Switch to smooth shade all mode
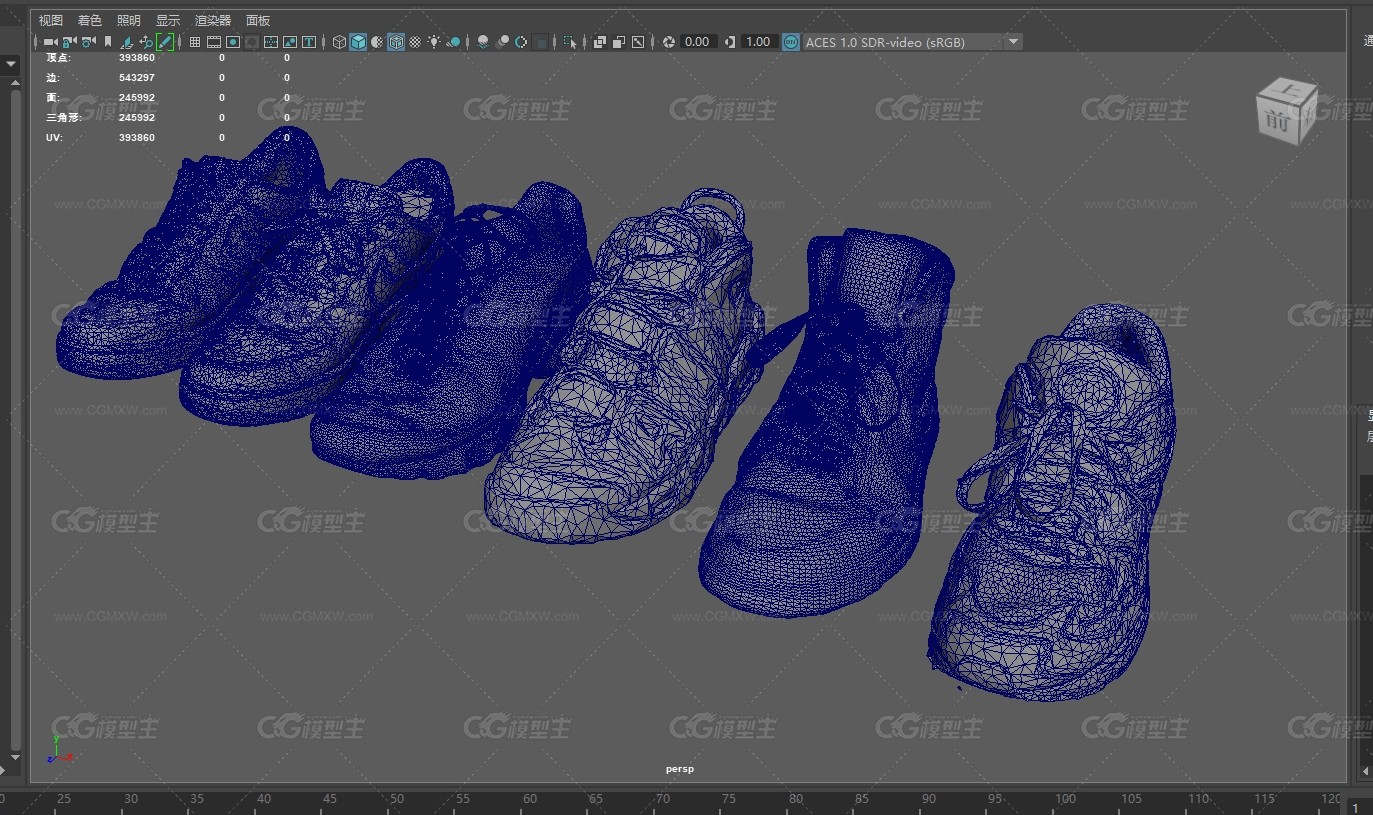The width and height of the screenshot is (1373, 815). click(x=358, y=42)
